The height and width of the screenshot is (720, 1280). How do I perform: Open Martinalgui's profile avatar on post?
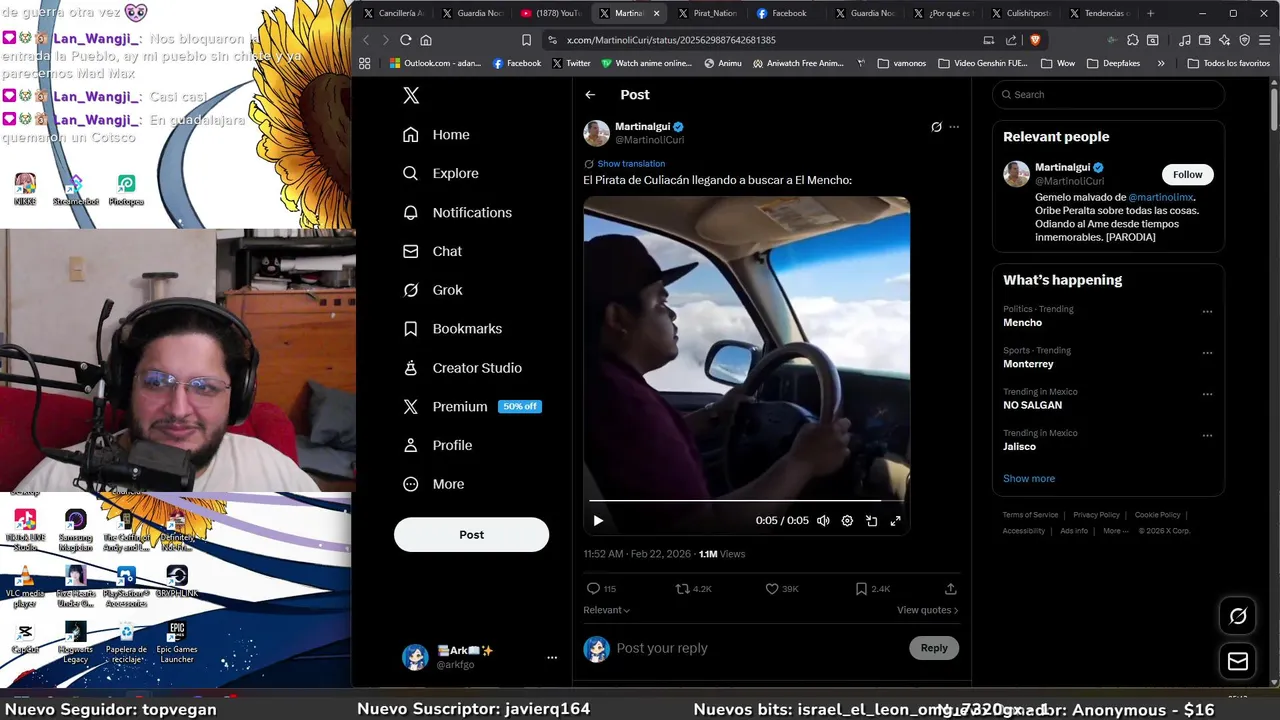pos(597,133)
